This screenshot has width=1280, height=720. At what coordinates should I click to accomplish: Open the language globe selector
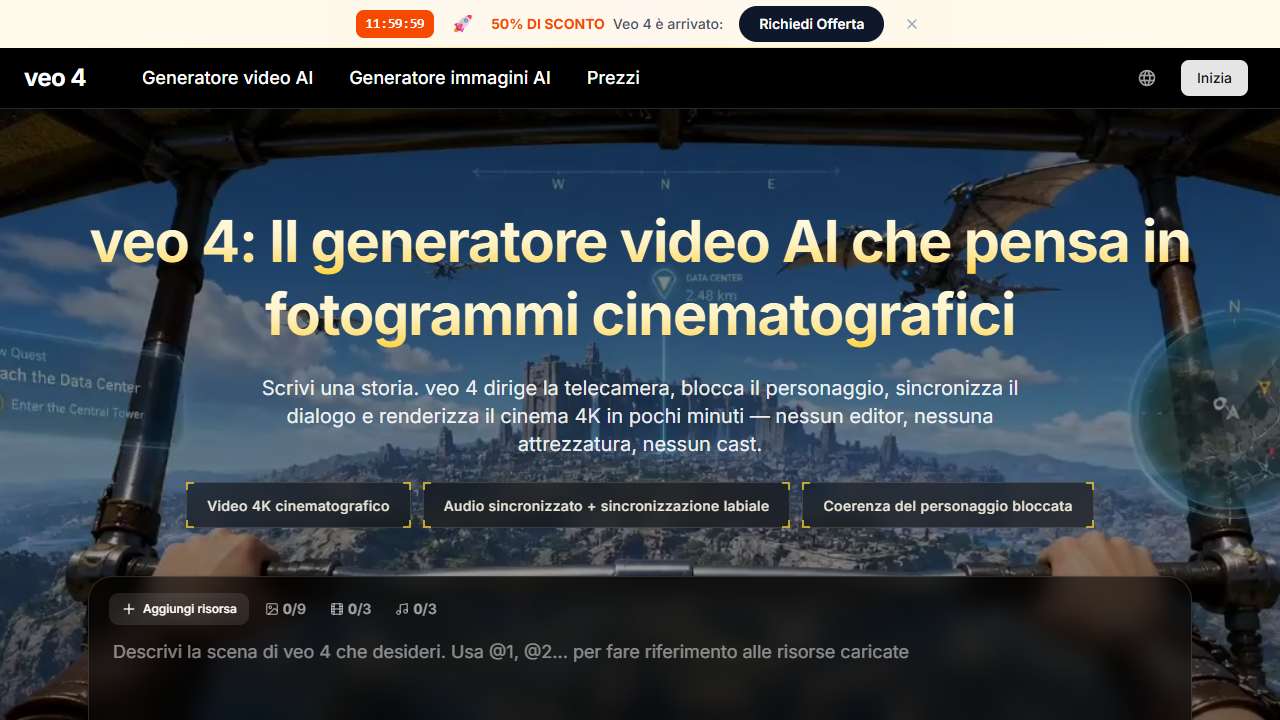pyautogui.click(x=1147, y=78)
